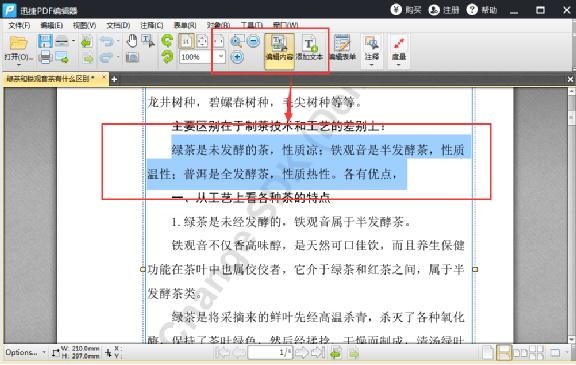Viewport: 576px width, 365px height.
Task: Click the scanner icon in toolbar
Action: (x=62, y=41)
